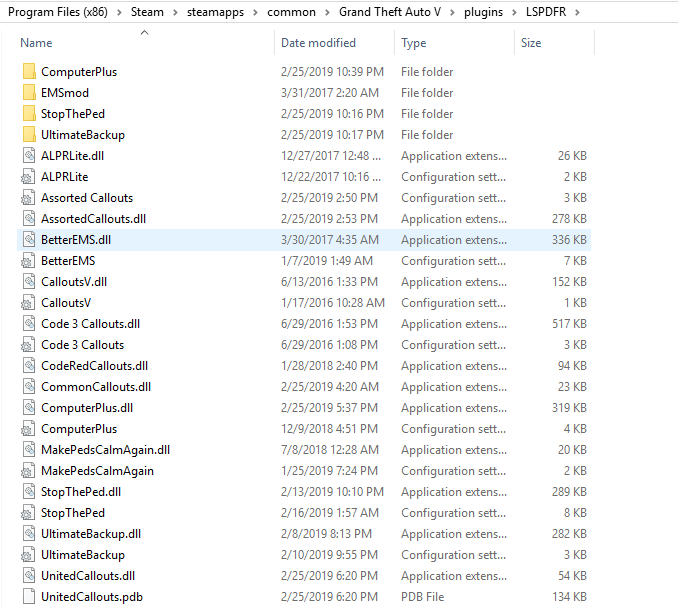Click the 7/8/2018 12:28 AM date cell
This screenshot has width=678, height=608.
tap(330, 450)
